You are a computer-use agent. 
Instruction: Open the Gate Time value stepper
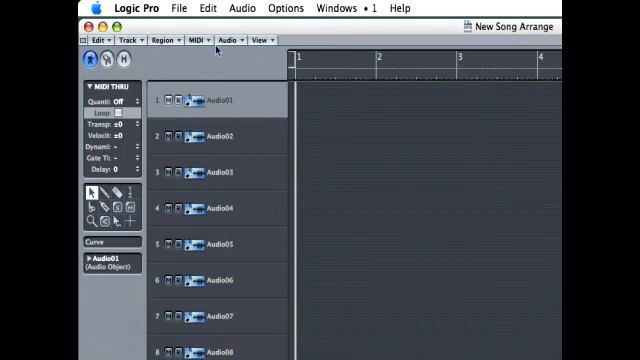pos(137,158)
